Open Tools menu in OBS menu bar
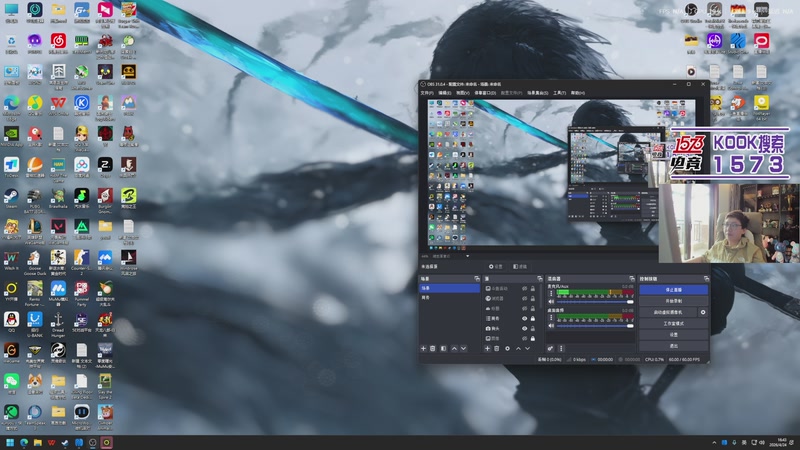The image size is (800, 450). [560, 93]
